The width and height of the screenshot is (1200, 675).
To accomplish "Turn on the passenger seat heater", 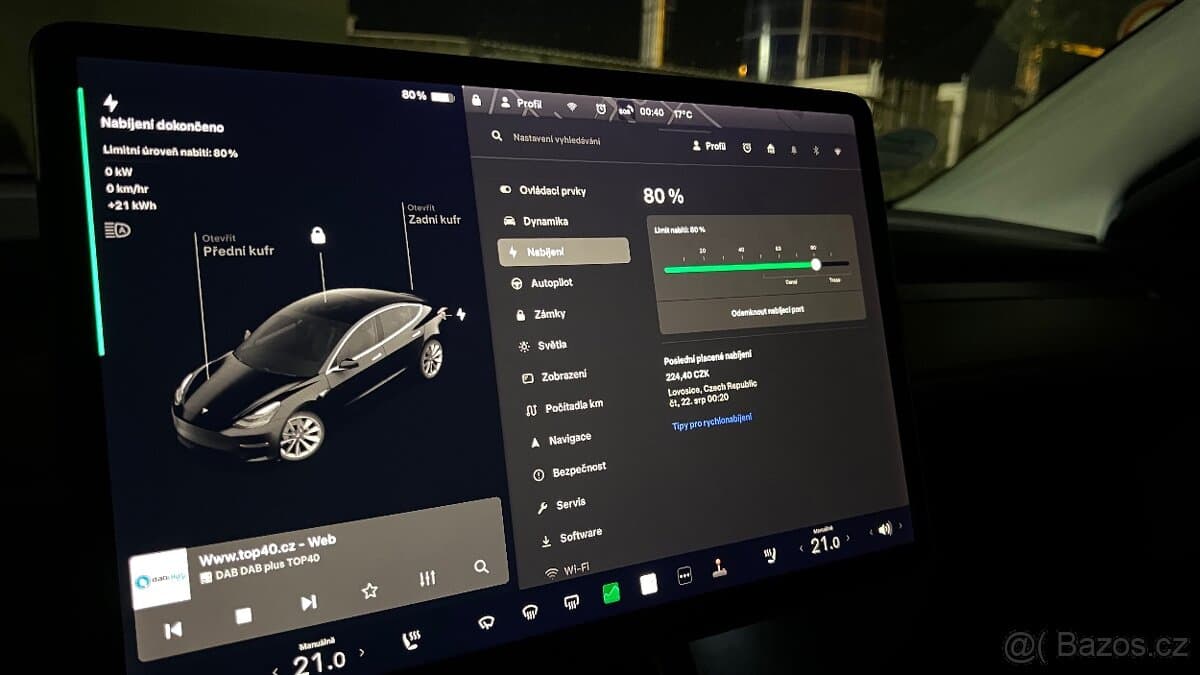I will [770, 556].
